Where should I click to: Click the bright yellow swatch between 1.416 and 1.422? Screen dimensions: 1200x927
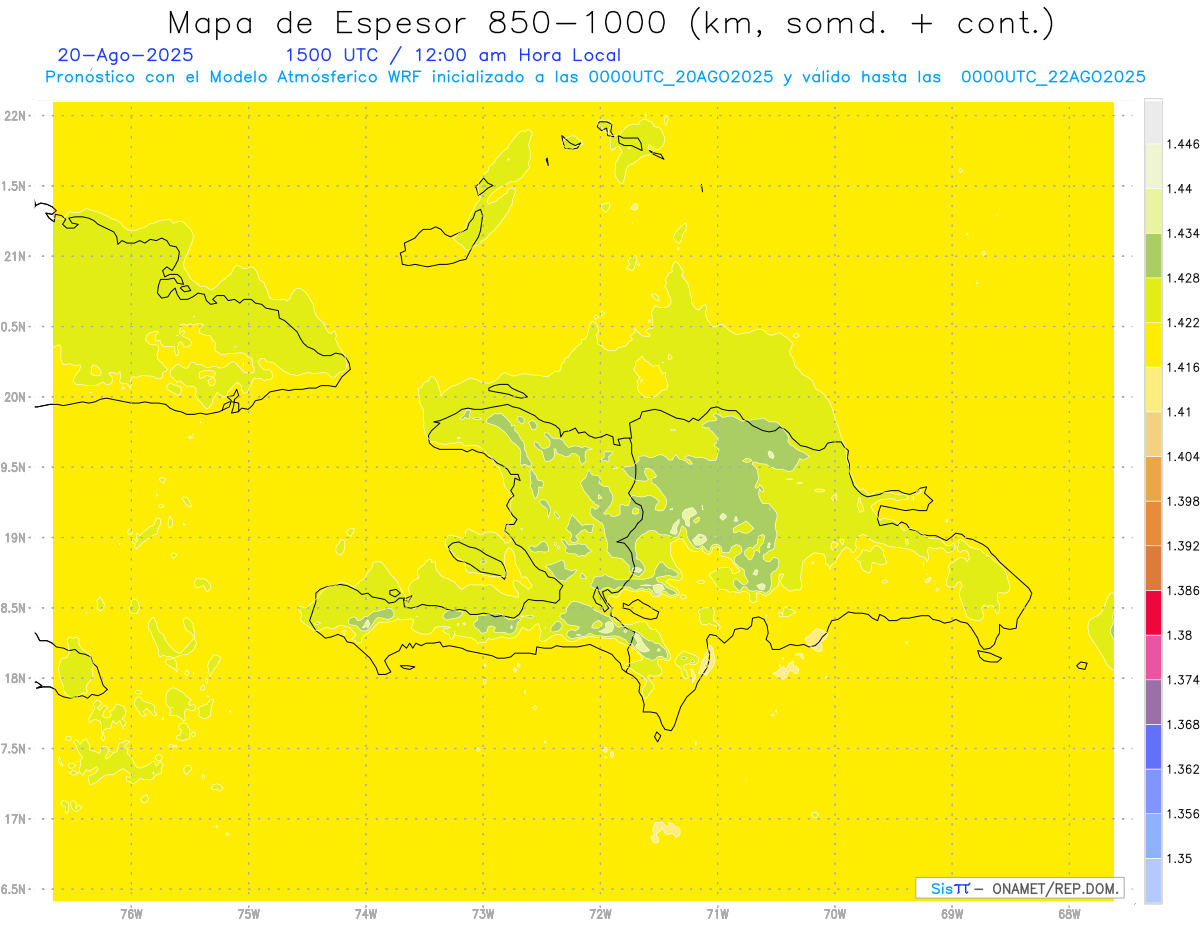[1153, 345]
